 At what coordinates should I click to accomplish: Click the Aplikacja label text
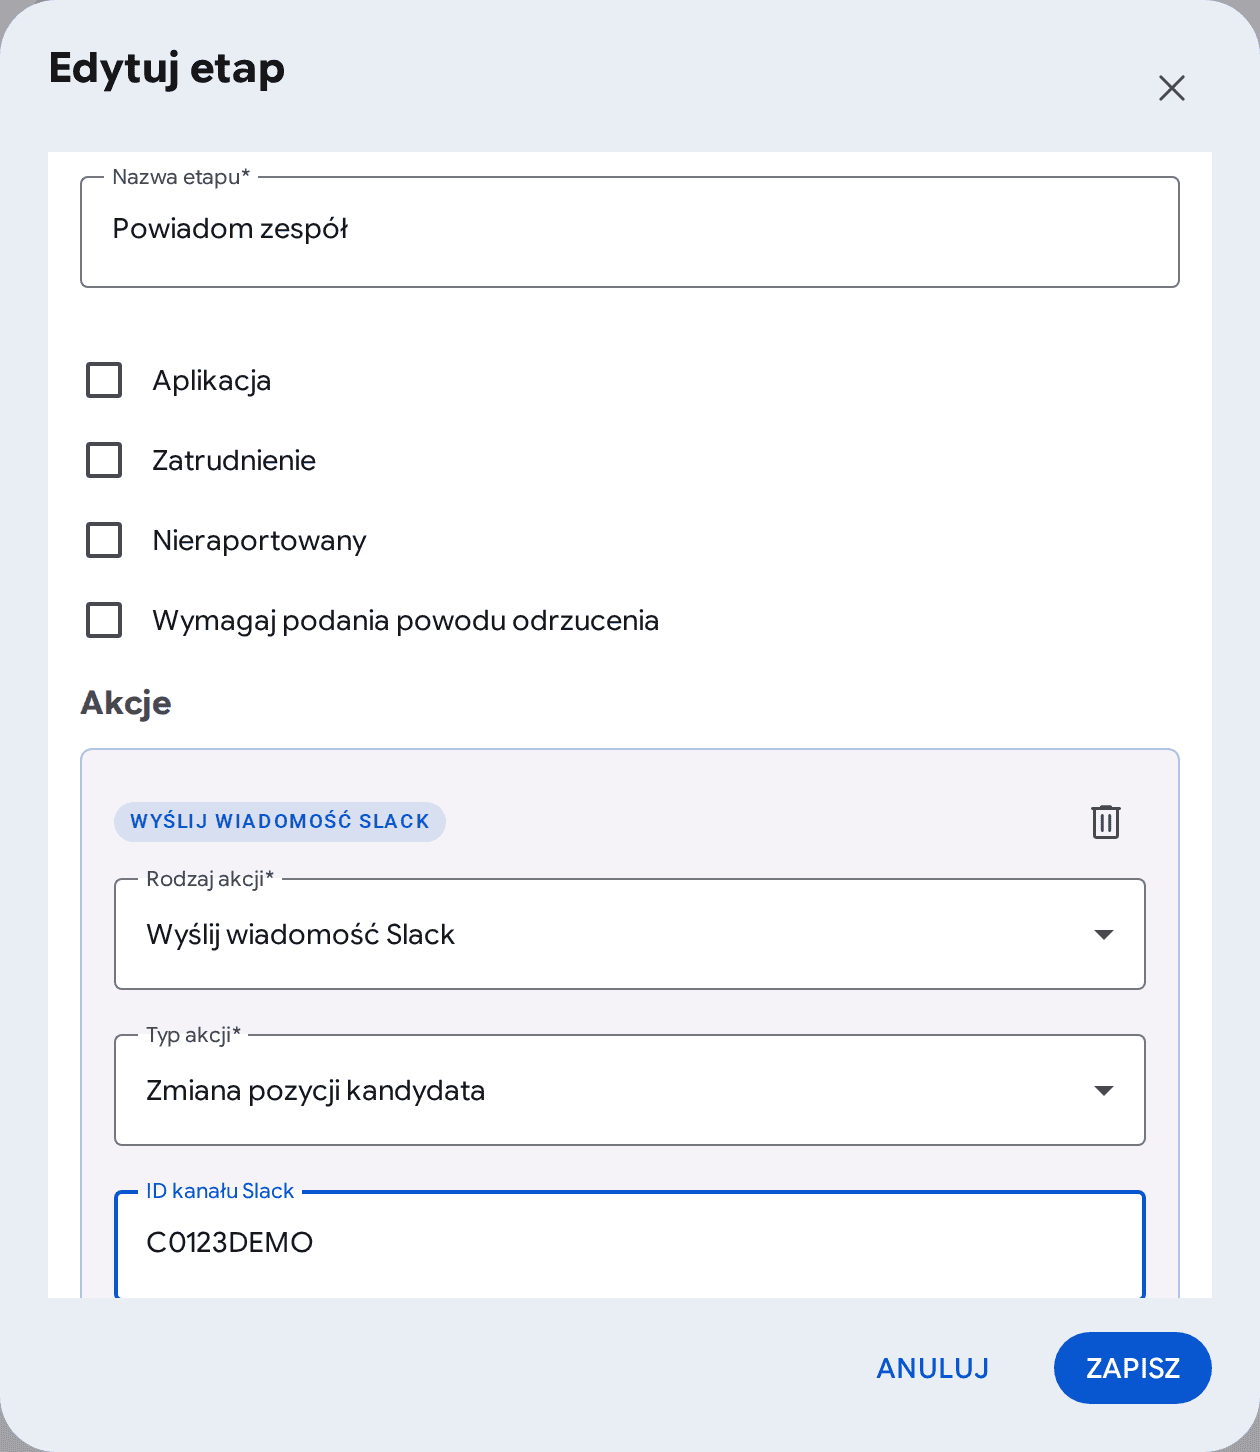tap(212, 381)
